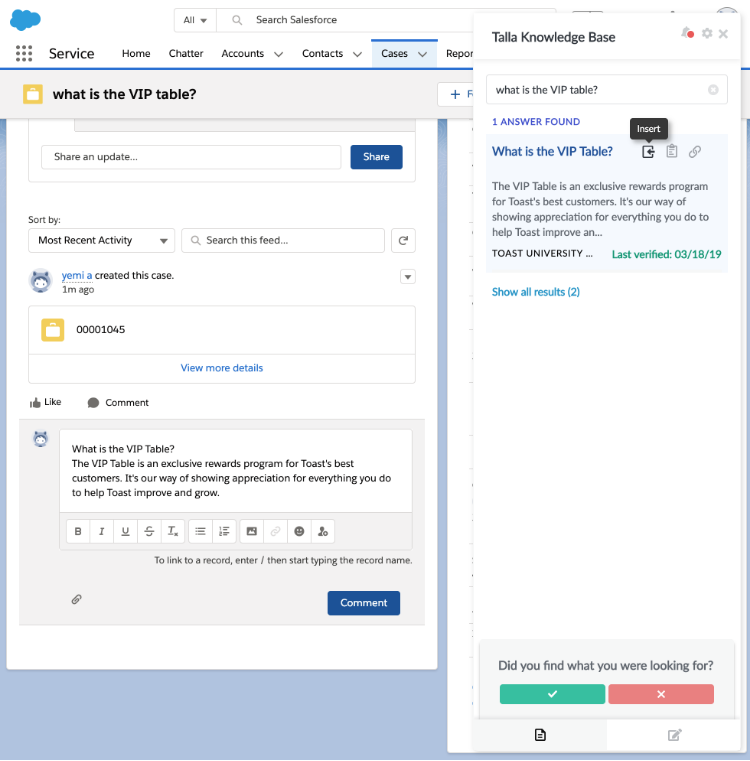Click the blue Comment submit button
Image resolution: width=750 pixels, height=761 pixels.
[x=364, y=603]
